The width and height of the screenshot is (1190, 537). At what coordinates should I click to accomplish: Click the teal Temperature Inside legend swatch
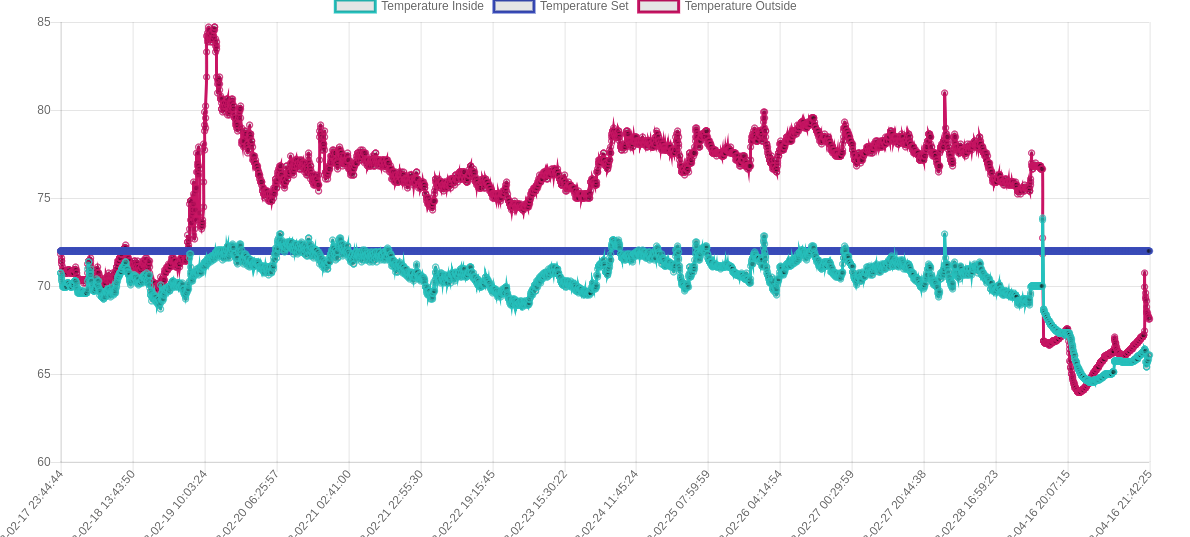tap(355, 6)
